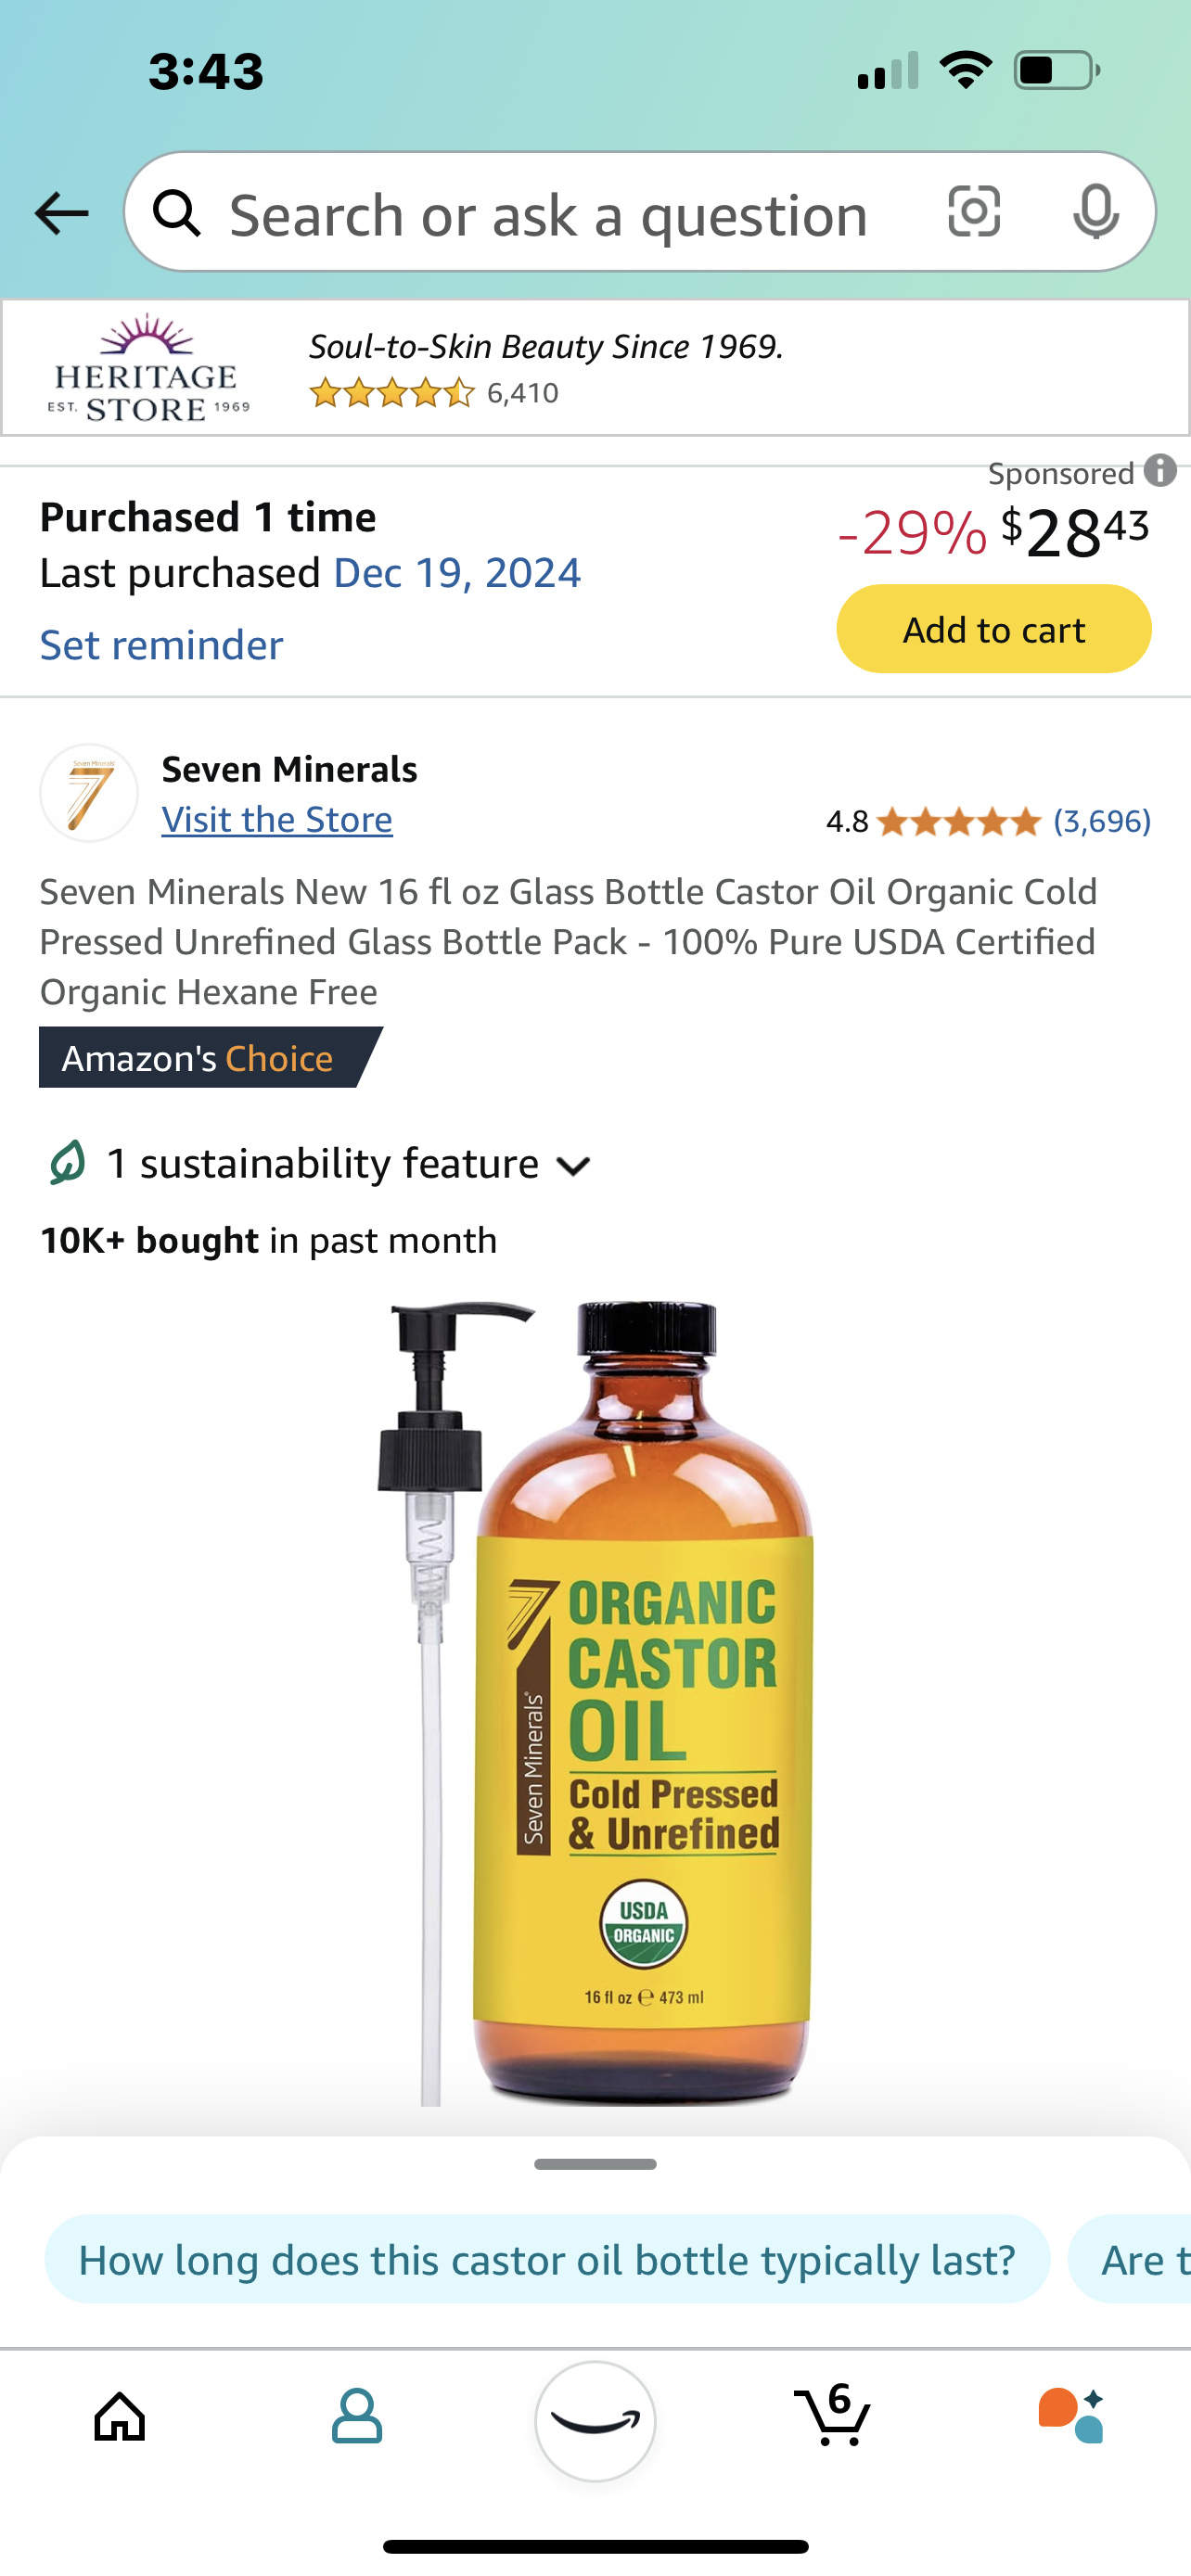Pull up the bottom sheet drag handle

595,2164
